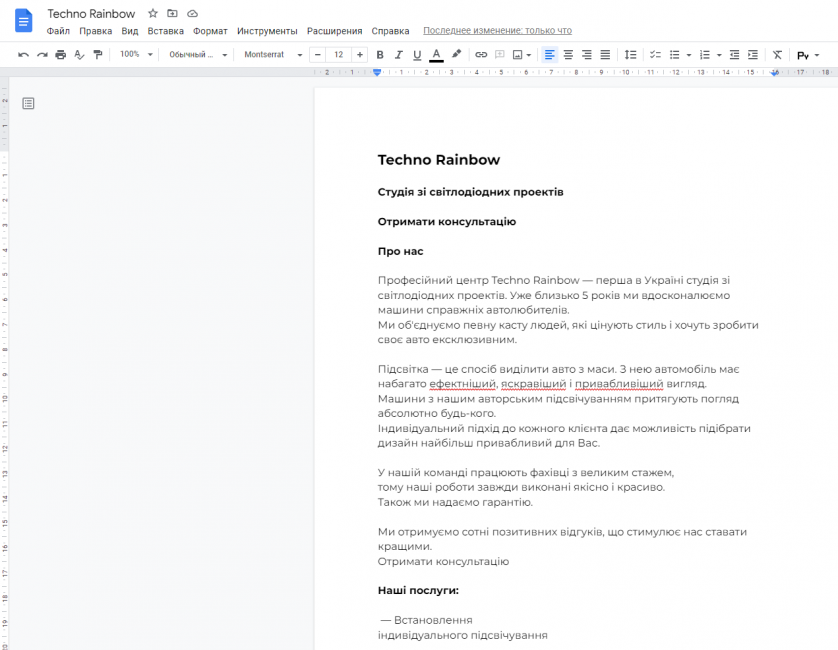Image resolution: width=838 pixels, height=650 pixels.
Task: Open the Montserrat font dropdown
Action: (x=273, y=55)
